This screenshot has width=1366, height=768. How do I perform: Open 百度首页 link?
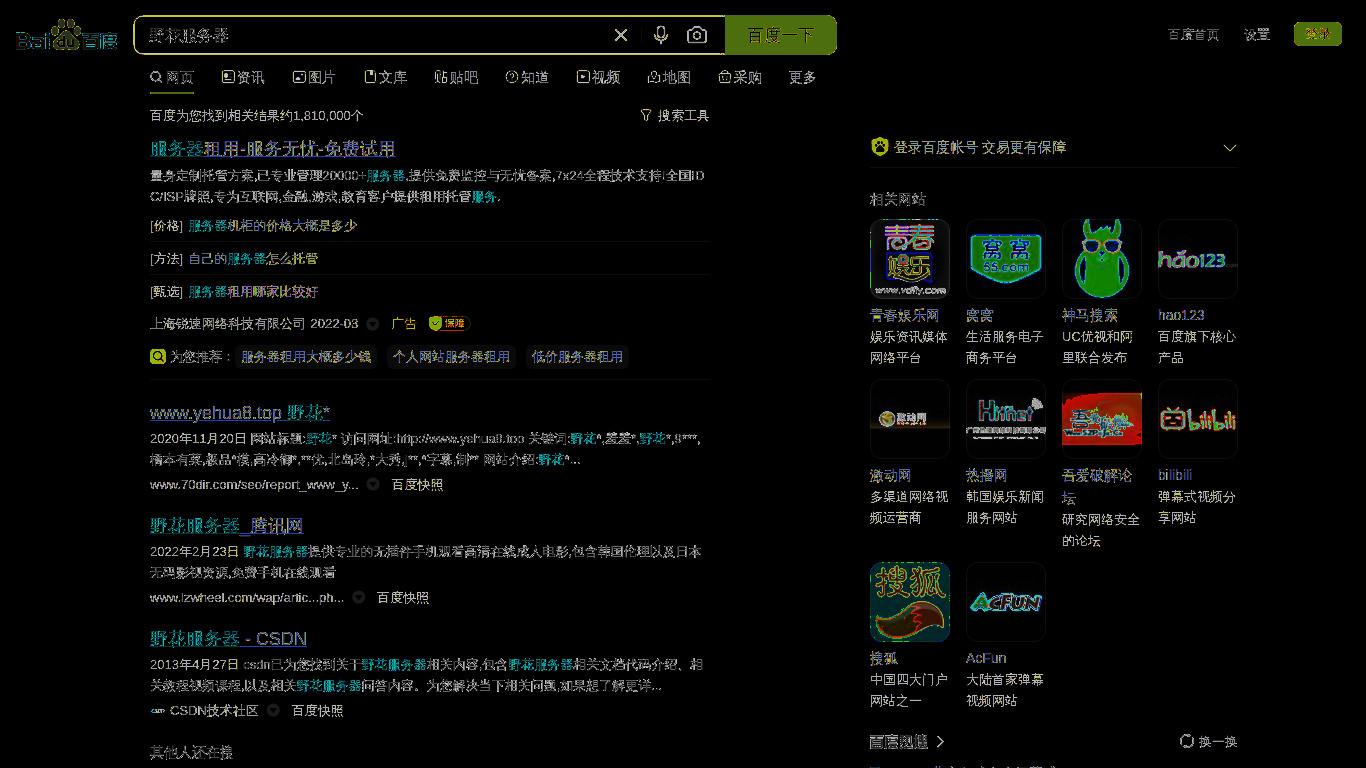pyautogui.click(x=1193, y=34)
